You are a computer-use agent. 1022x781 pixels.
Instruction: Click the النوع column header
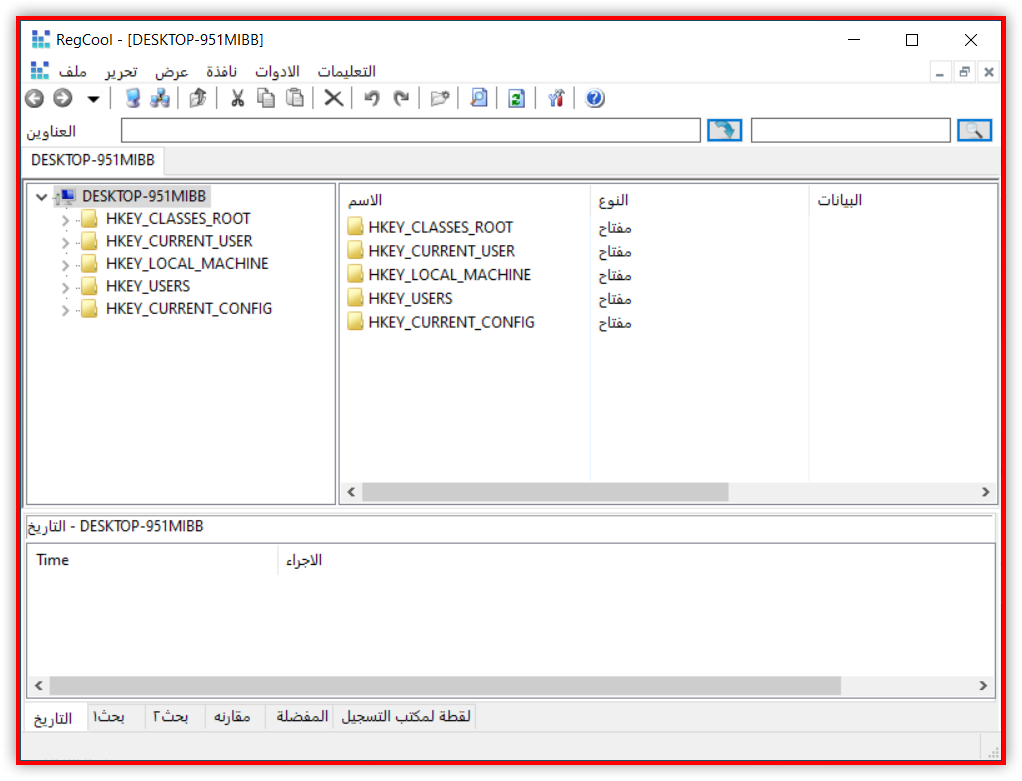pyautogui.click(x=699, y=200)
